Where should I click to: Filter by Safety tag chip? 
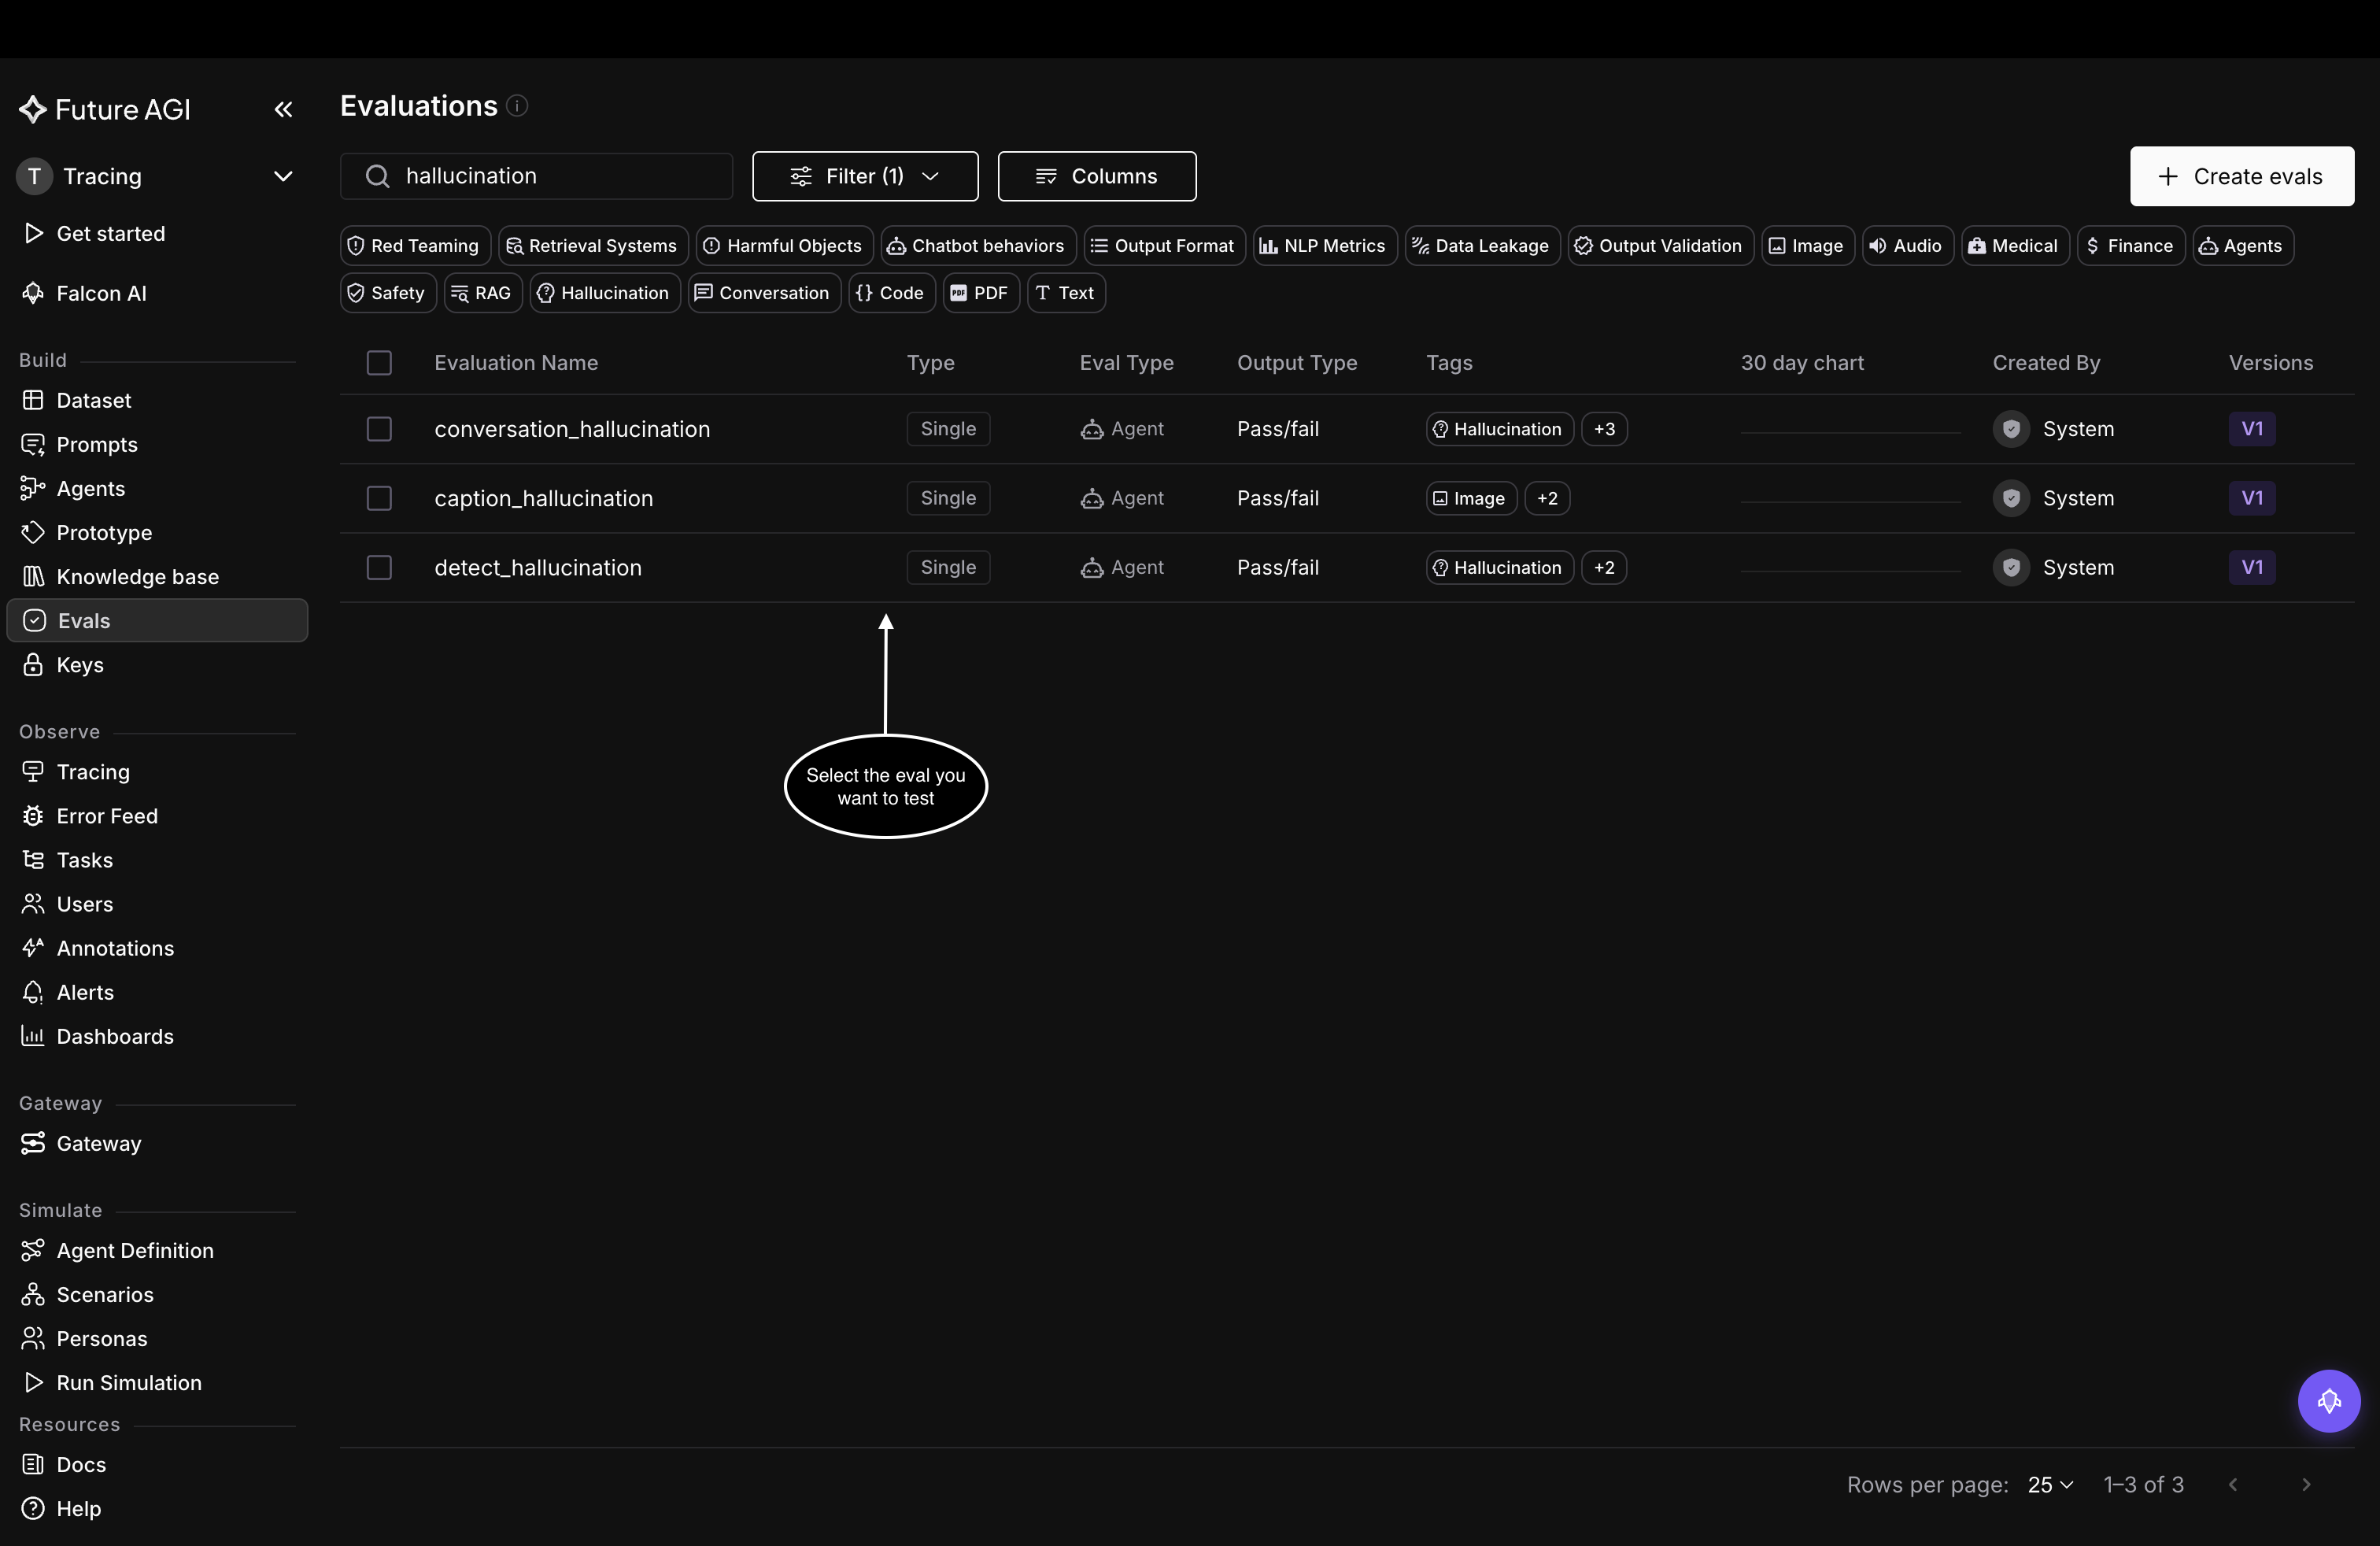[388, 292]
